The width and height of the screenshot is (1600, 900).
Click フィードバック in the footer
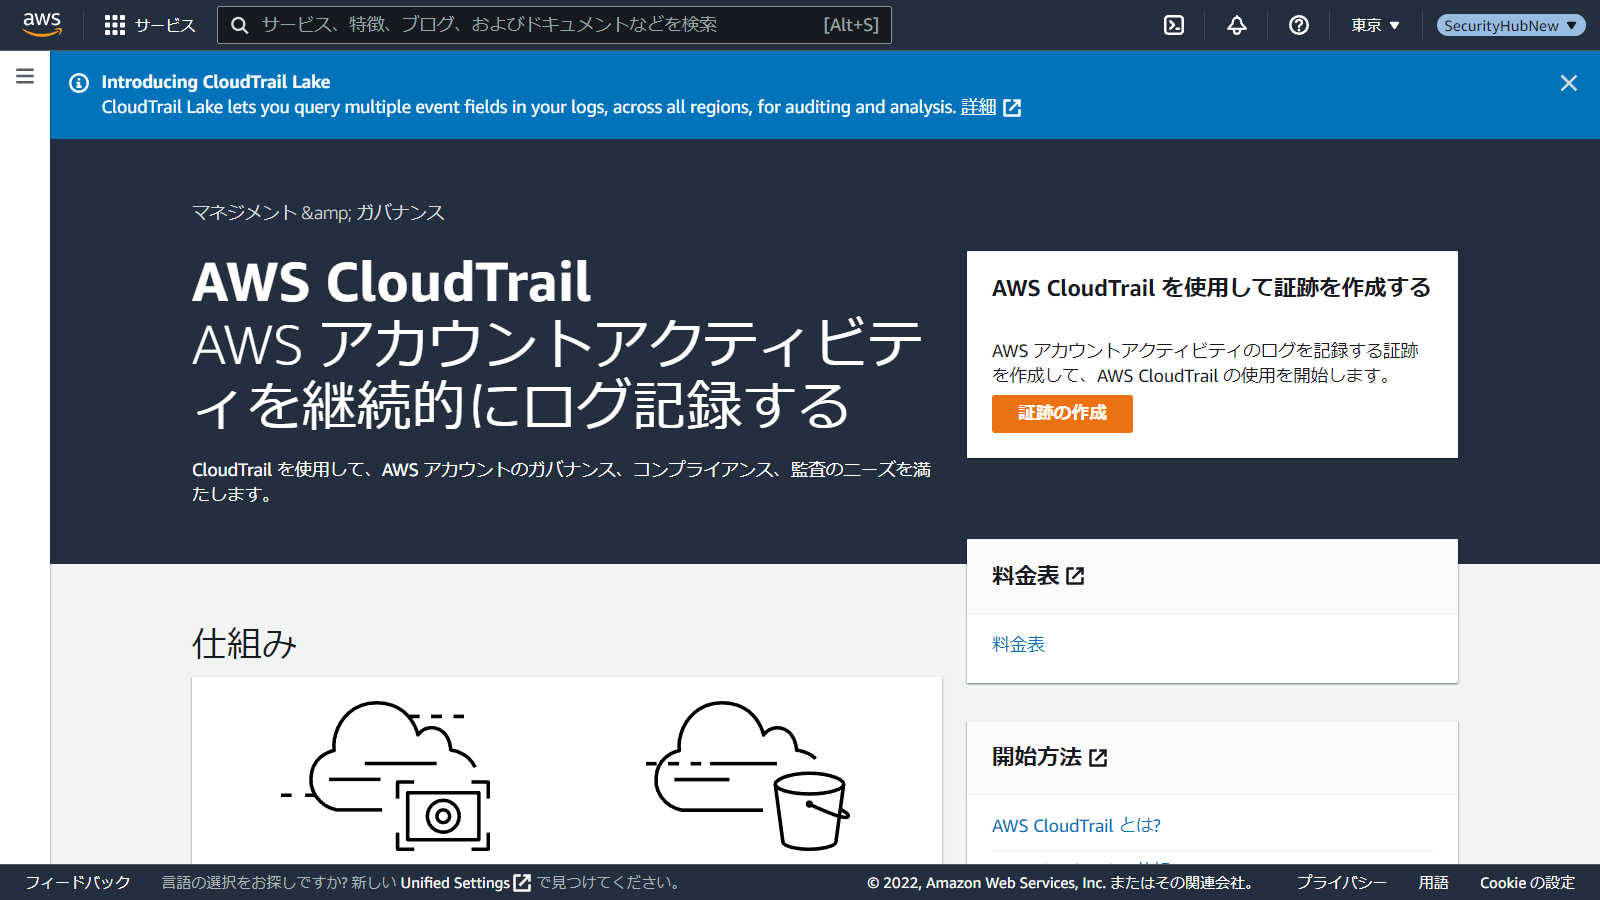coord(78,882)
